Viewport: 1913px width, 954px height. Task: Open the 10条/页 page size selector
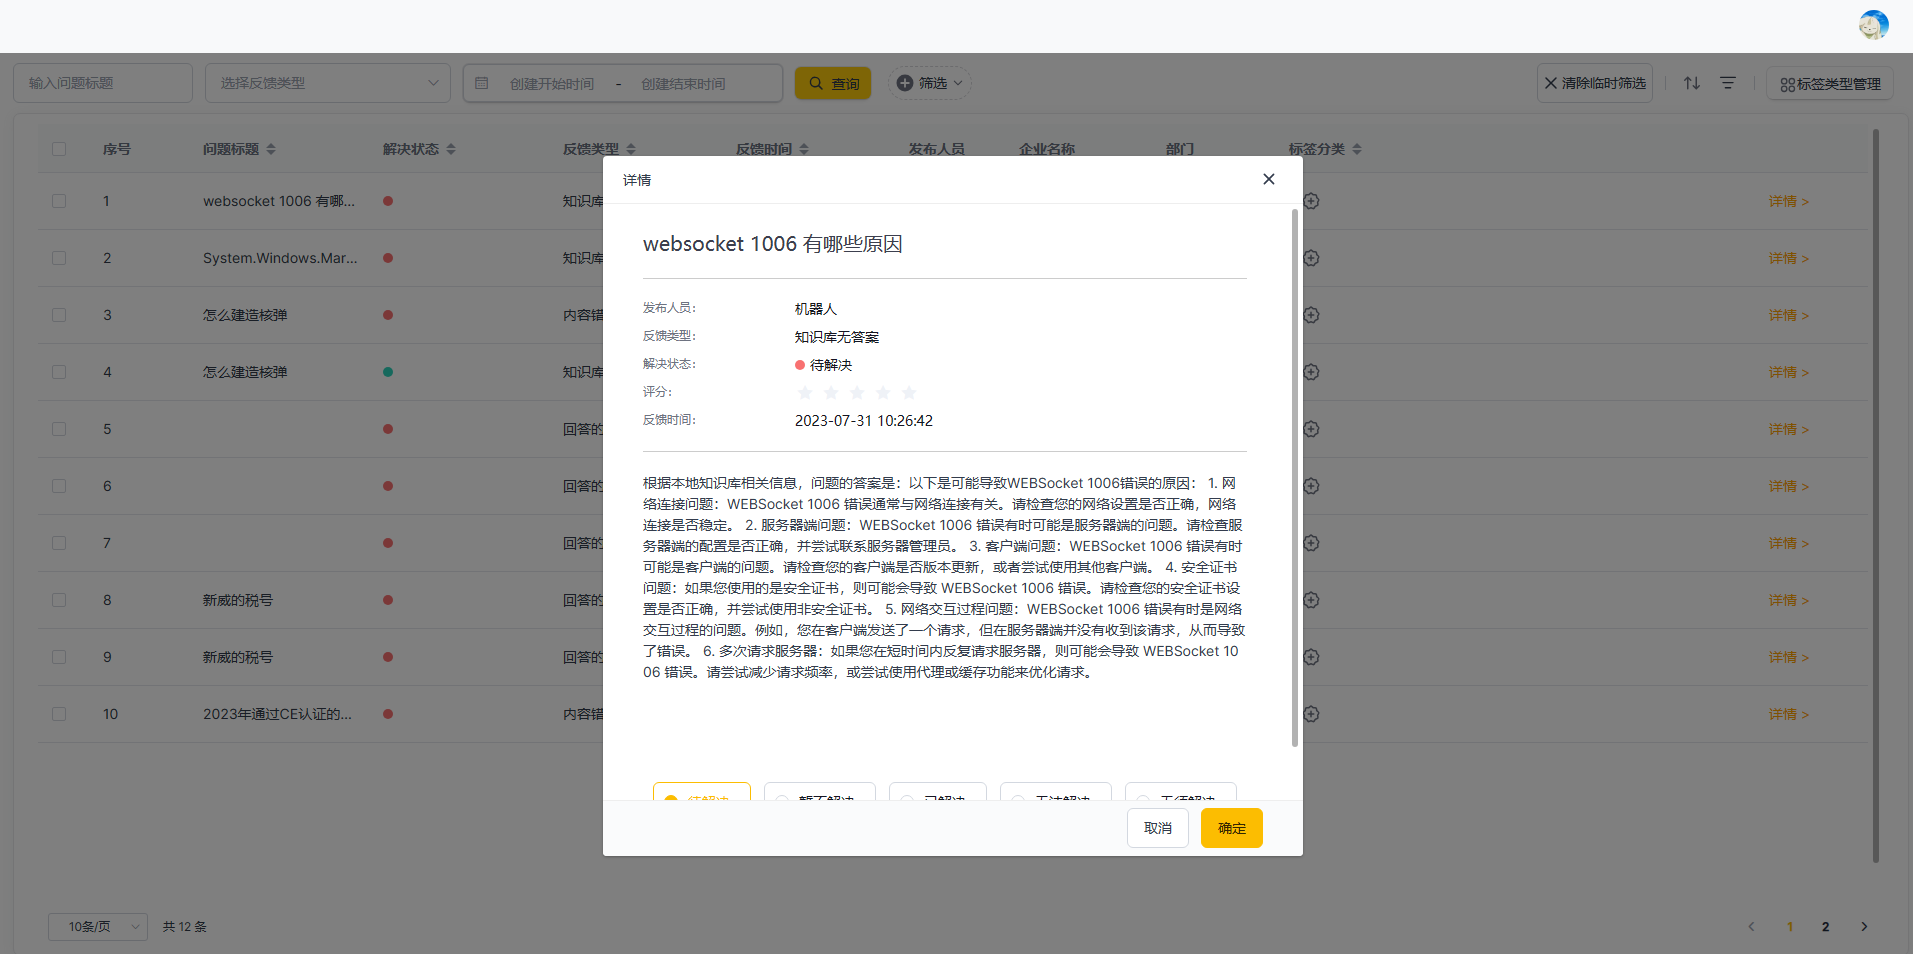(x=98, y=927)
